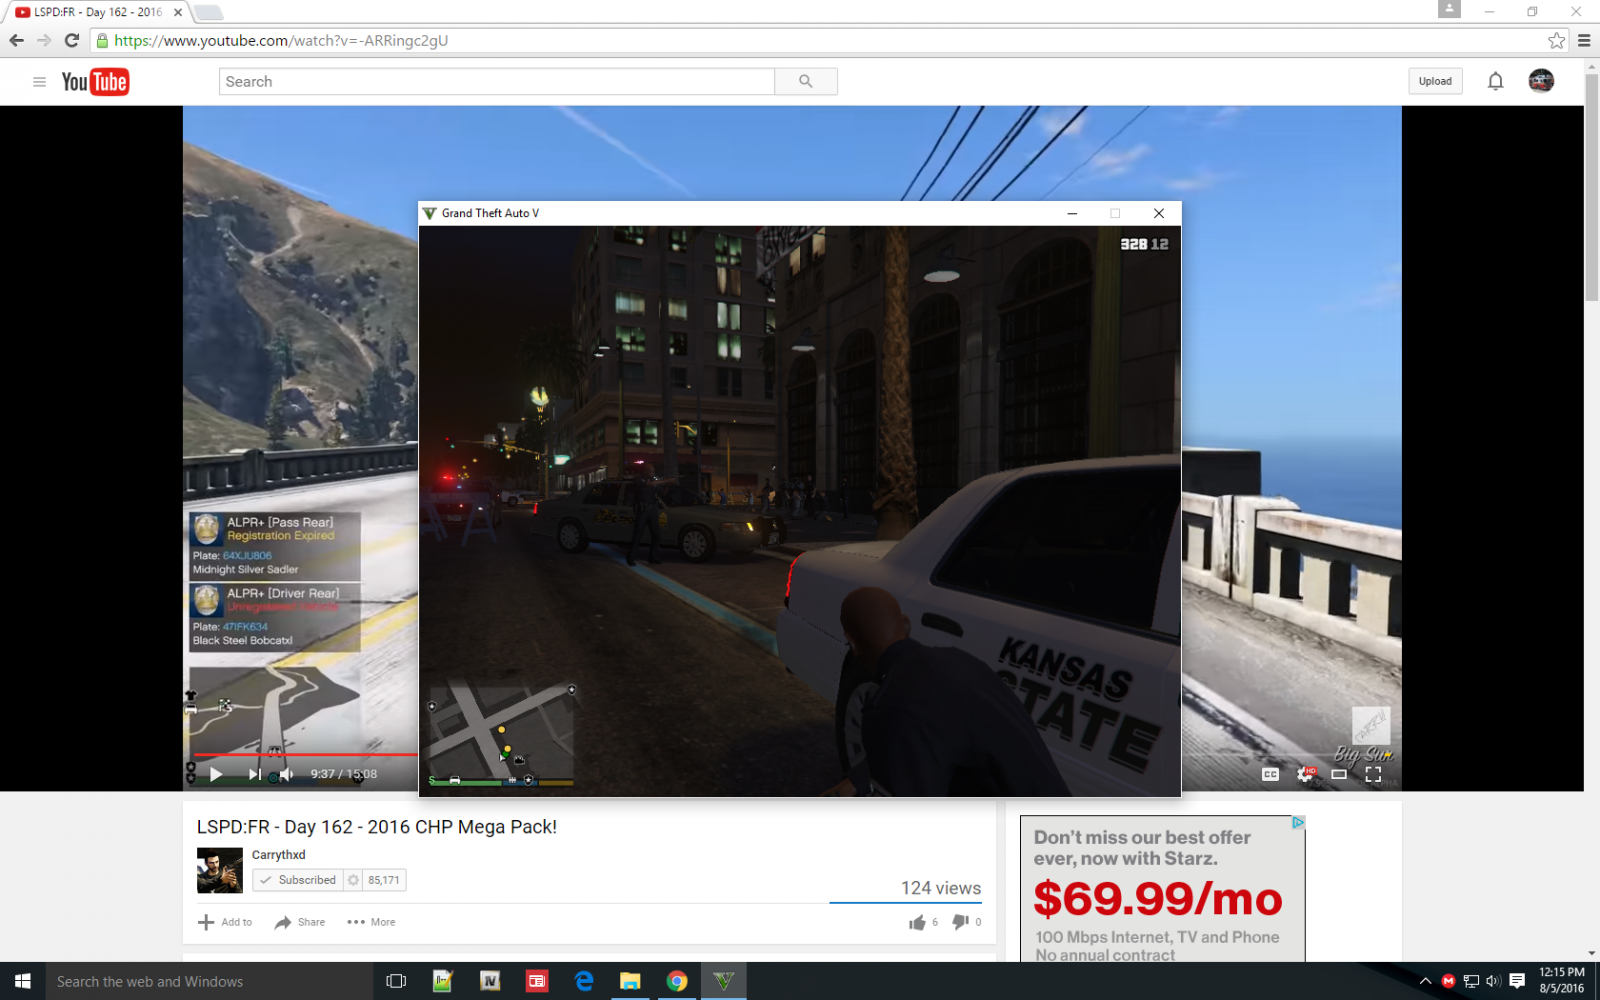Like the video with thumbs up
The image size is (1600, 1000).
click(917, 922)
